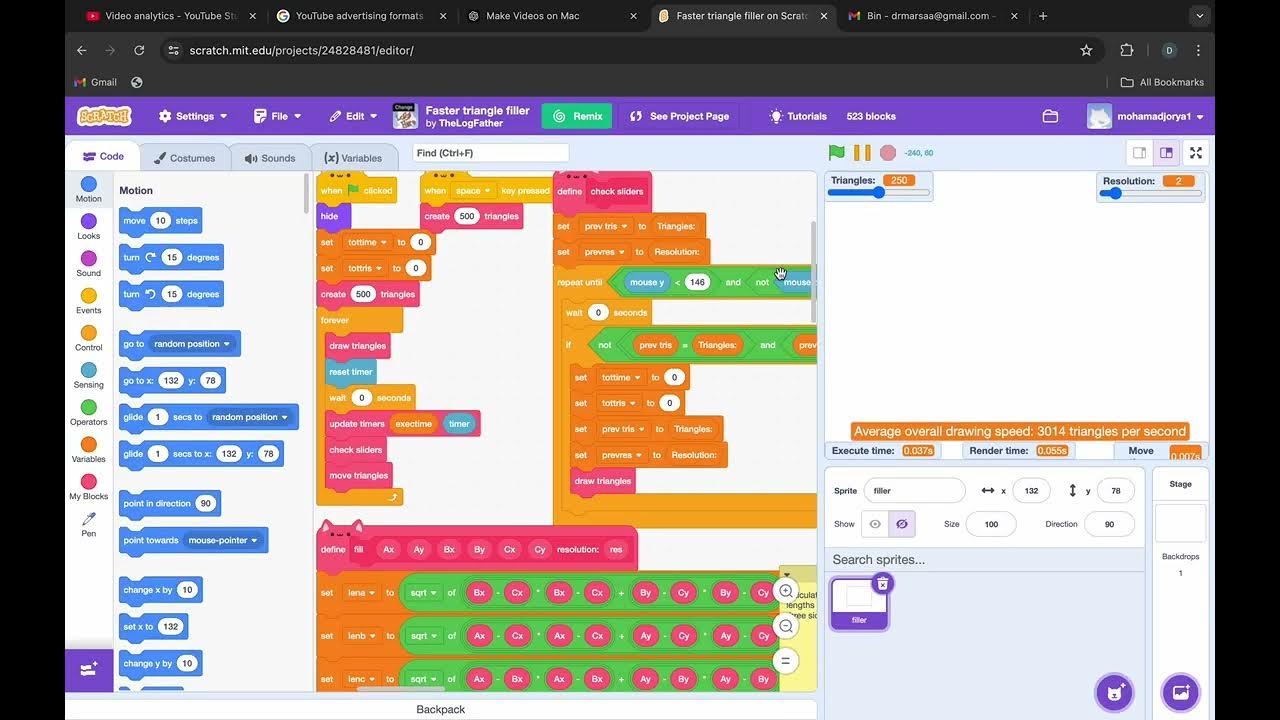Adjust the Resolution slider on the stage
1280x720 pixels.
(1151, 193)
